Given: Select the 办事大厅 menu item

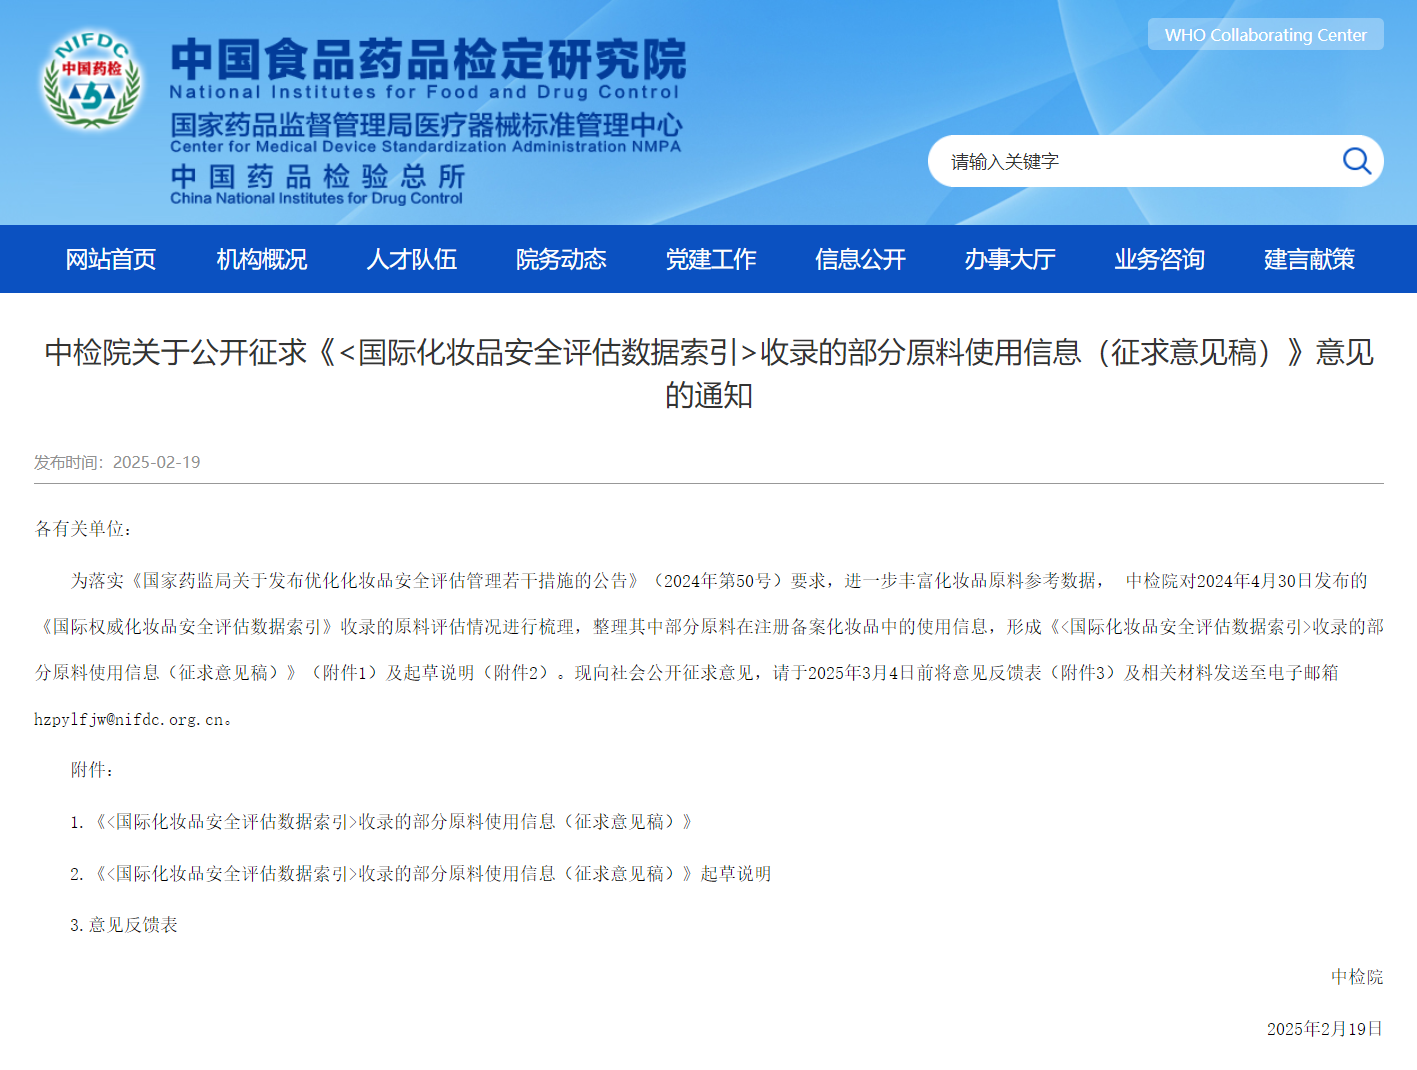Looking at the screenshot, I should 1010,259.
